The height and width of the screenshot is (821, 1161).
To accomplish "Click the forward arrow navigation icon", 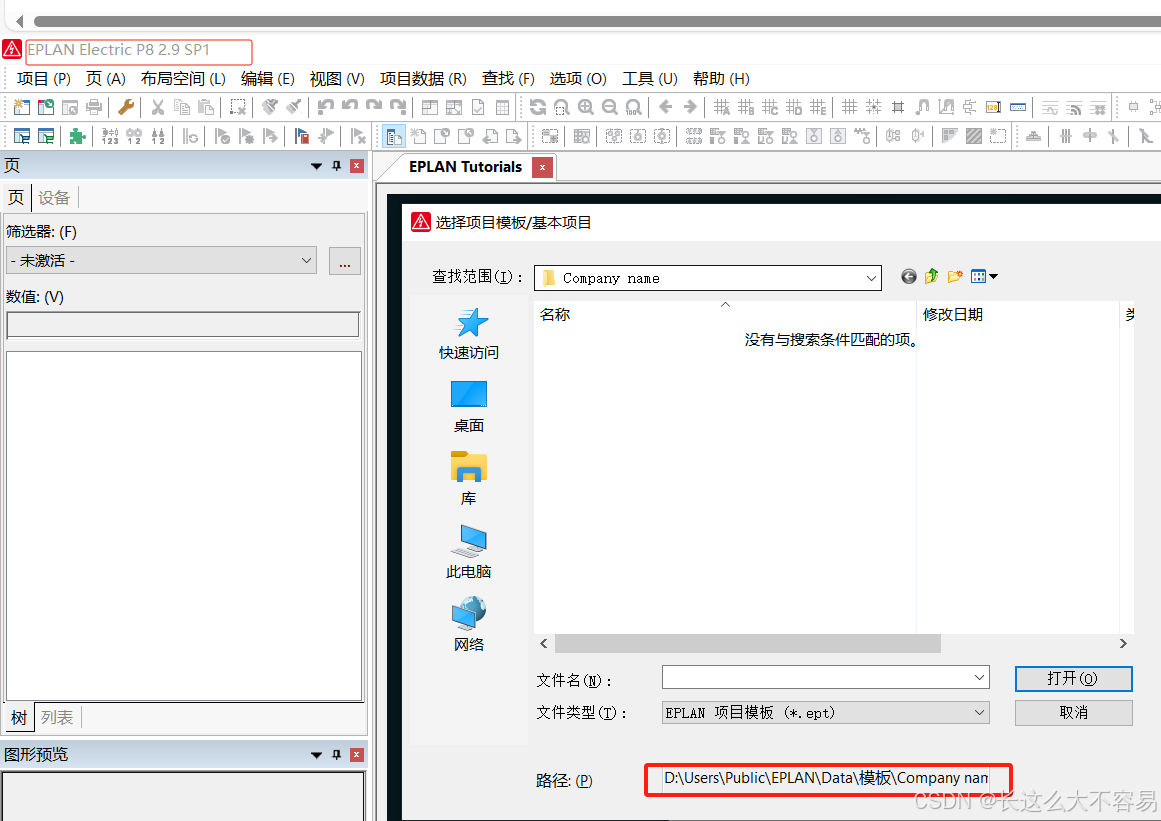I will click(690, 107).
